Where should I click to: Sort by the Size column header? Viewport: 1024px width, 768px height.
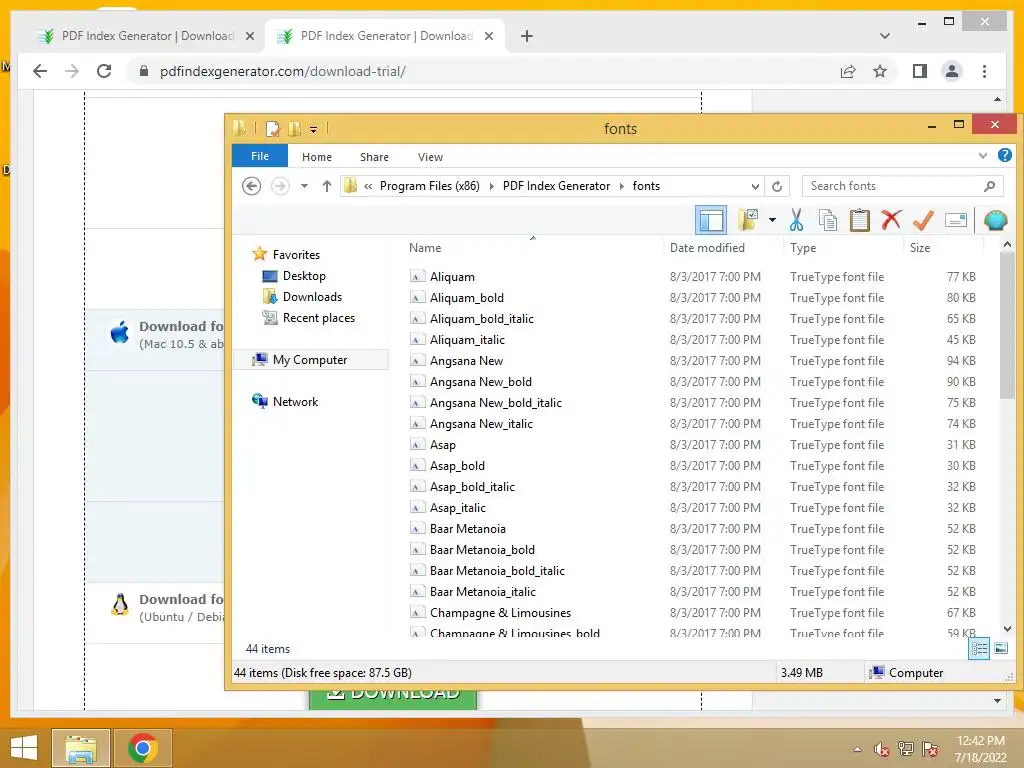[x=920, y=248]
